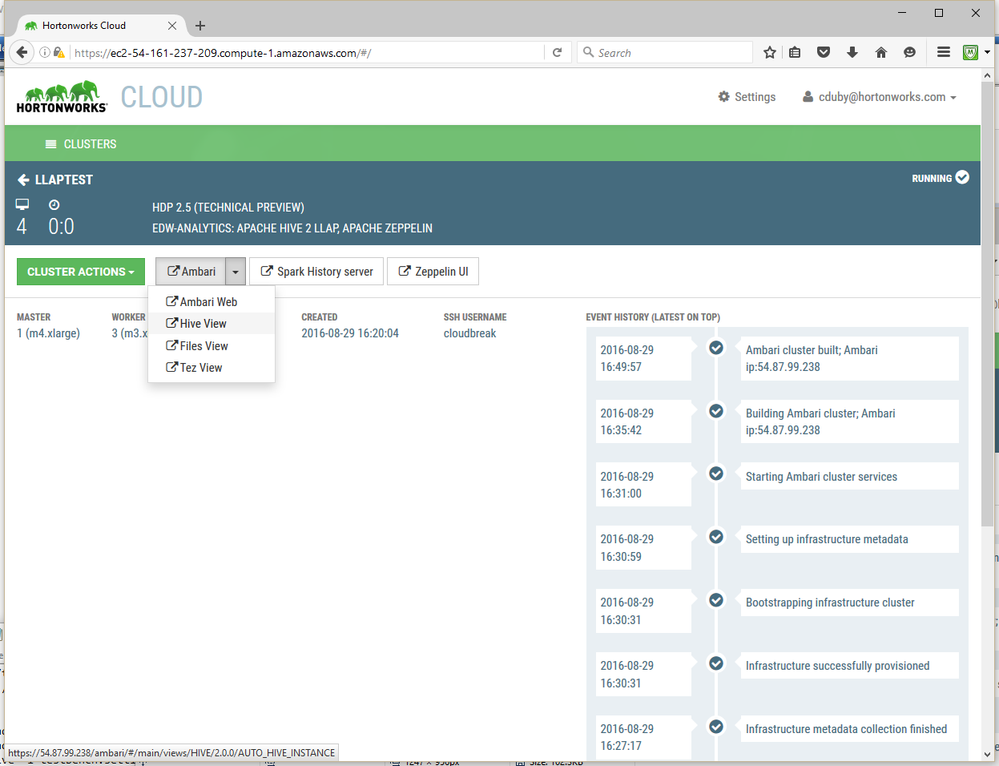The height and width of the screenshot is (766, 999).
Task: Click the Firefox home icon
Action: (x=881, y=52)
